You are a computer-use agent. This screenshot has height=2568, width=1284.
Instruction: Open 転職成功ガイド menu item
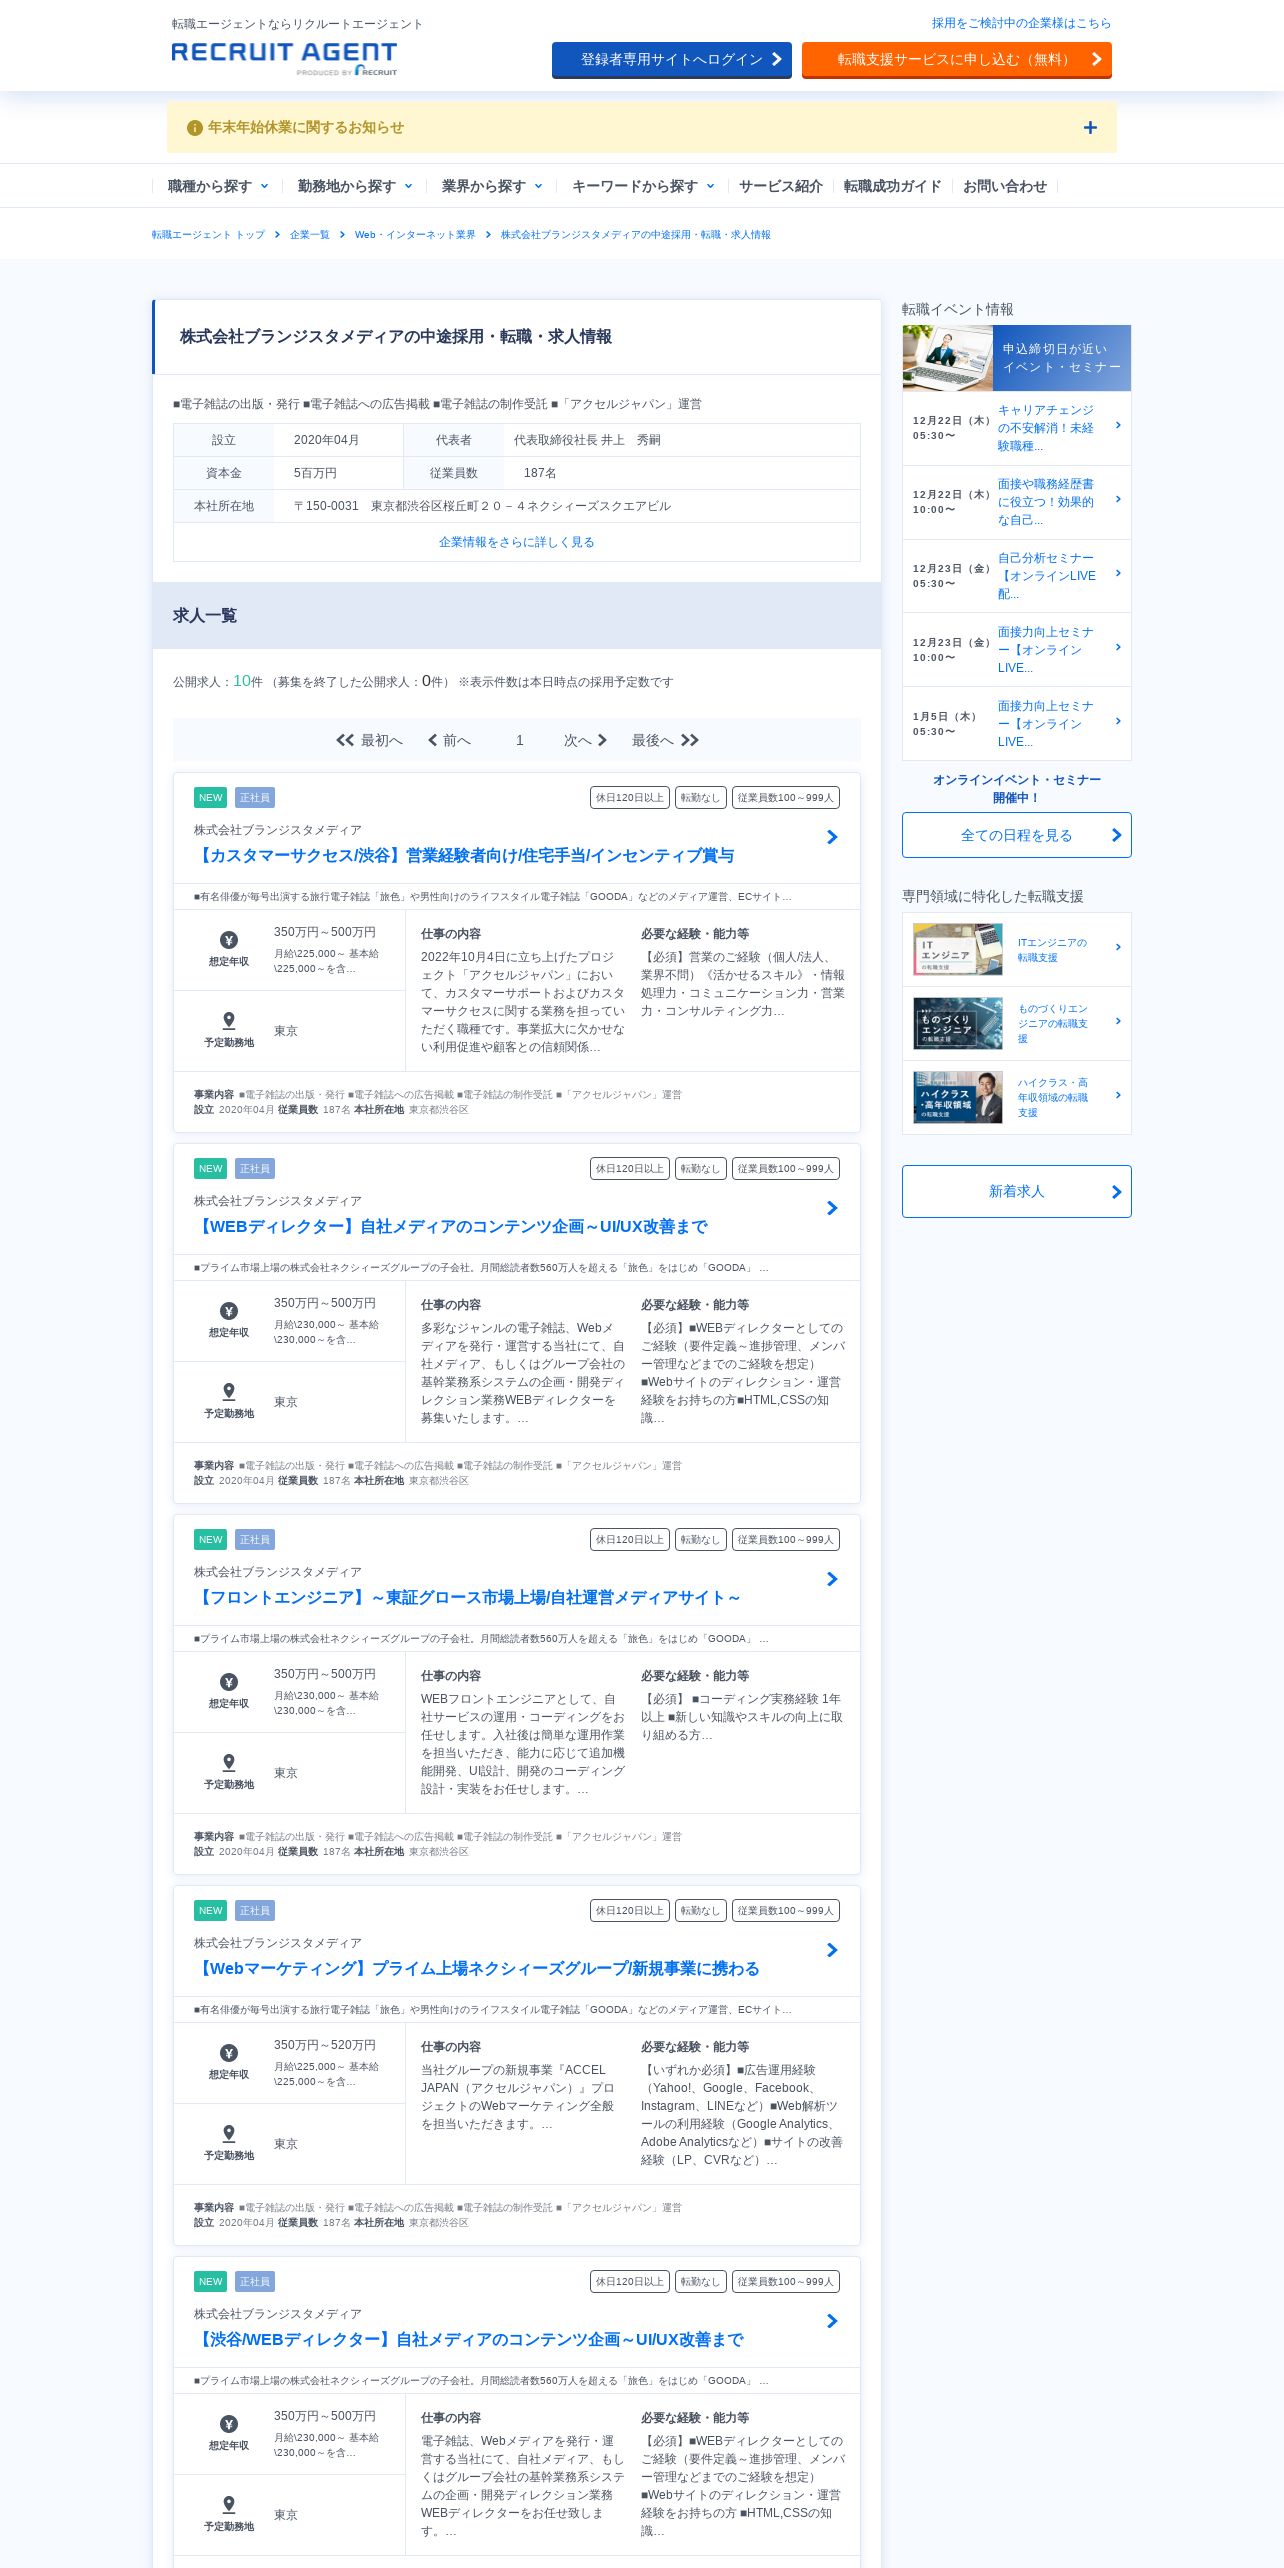click(892, 186)
